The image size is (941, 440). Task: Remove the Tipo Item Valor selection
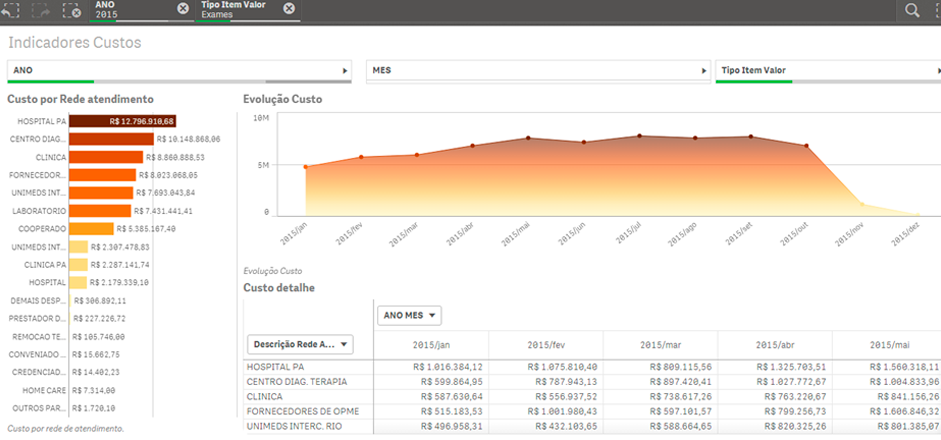click(289, 9)
